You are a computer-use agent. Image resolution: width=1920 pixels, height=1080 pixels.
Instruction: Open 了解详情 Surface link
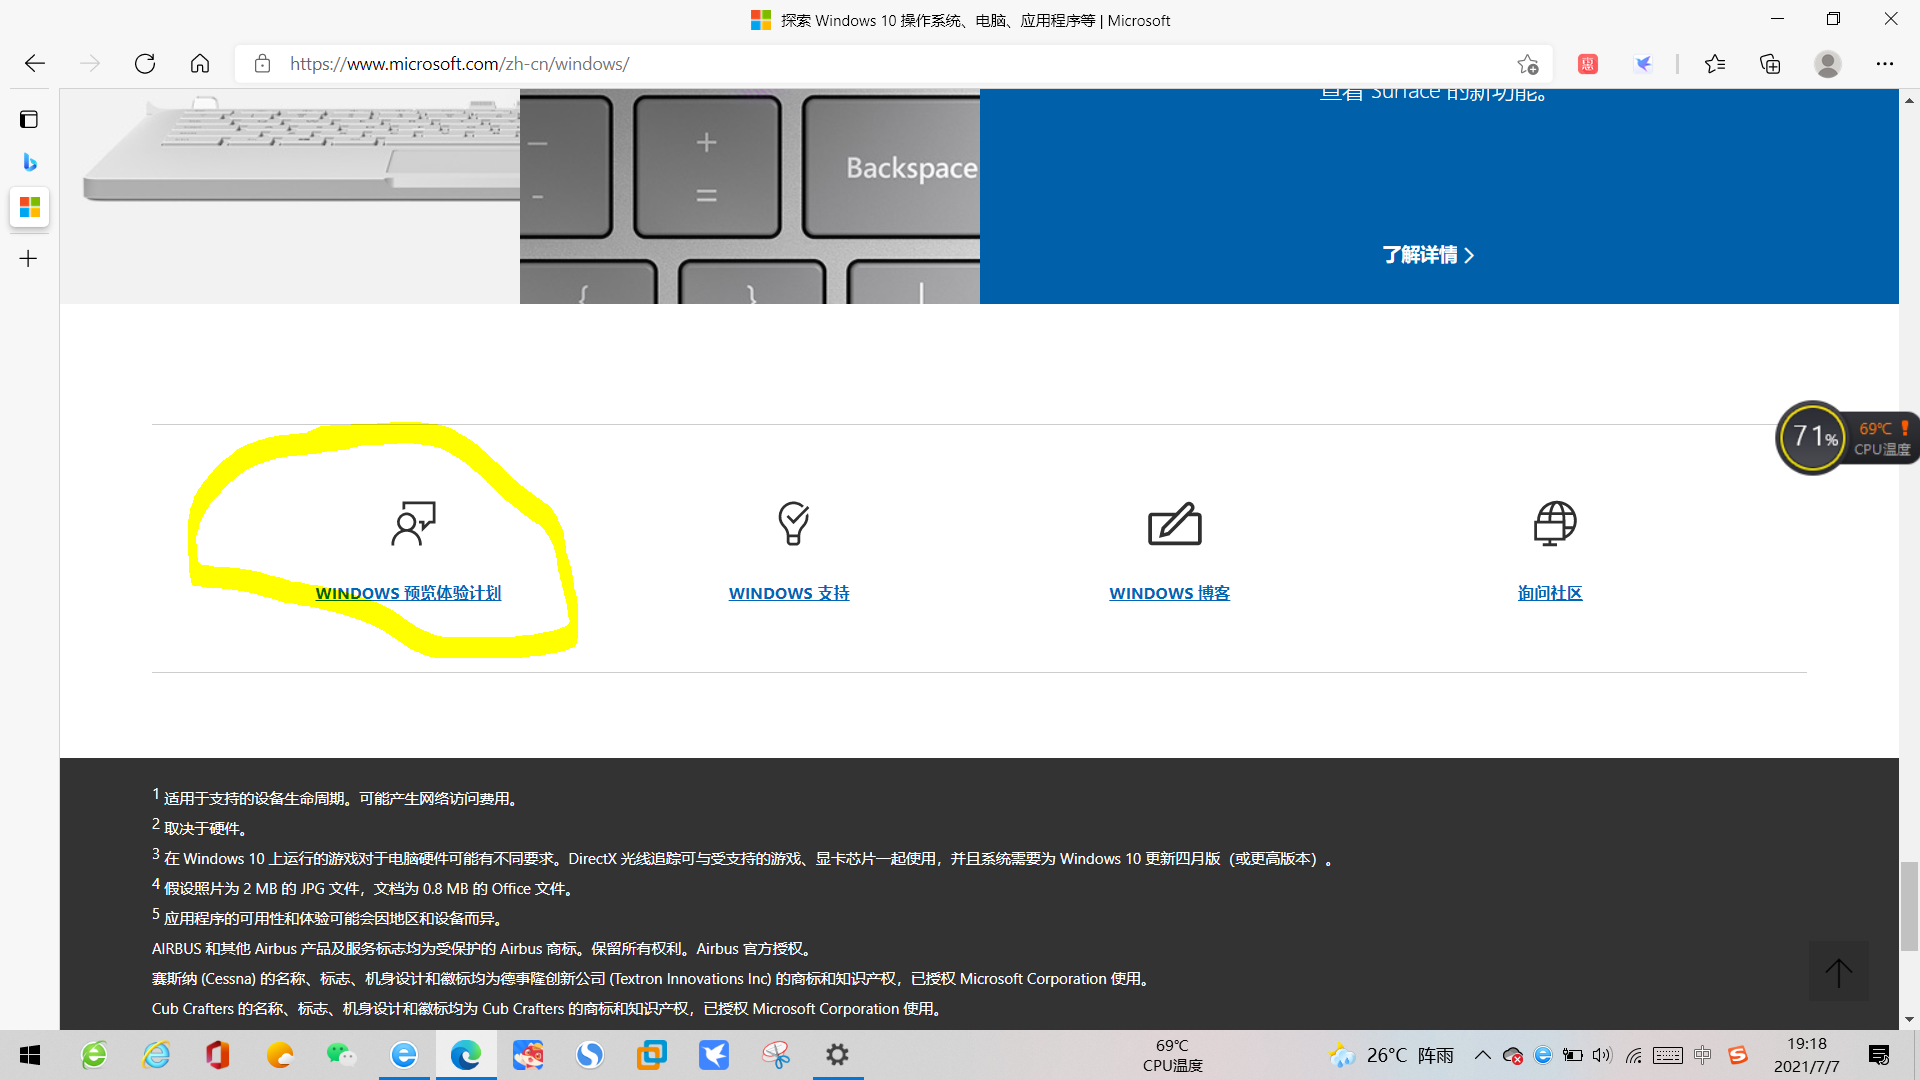[x=1428, y=255]
